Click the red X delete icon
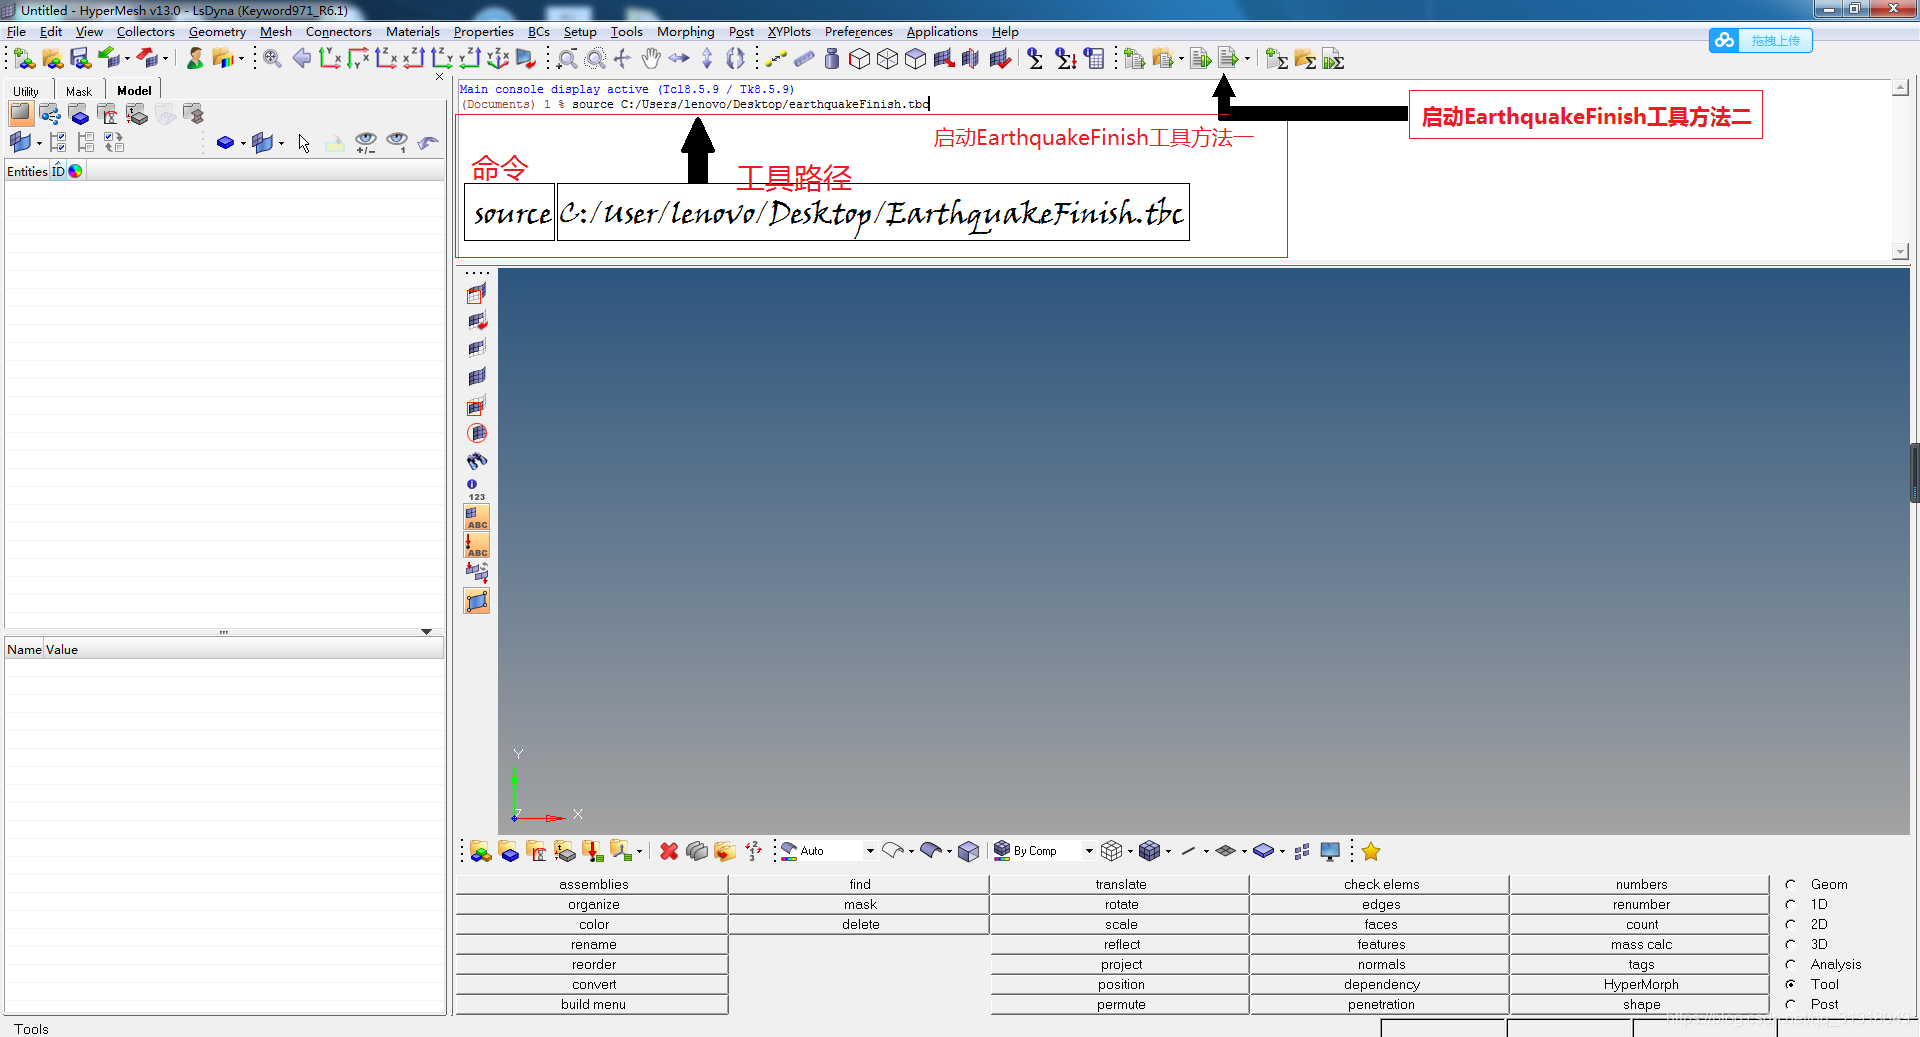The height and width of the screenshot is (1037, 1920). [669, 851]
